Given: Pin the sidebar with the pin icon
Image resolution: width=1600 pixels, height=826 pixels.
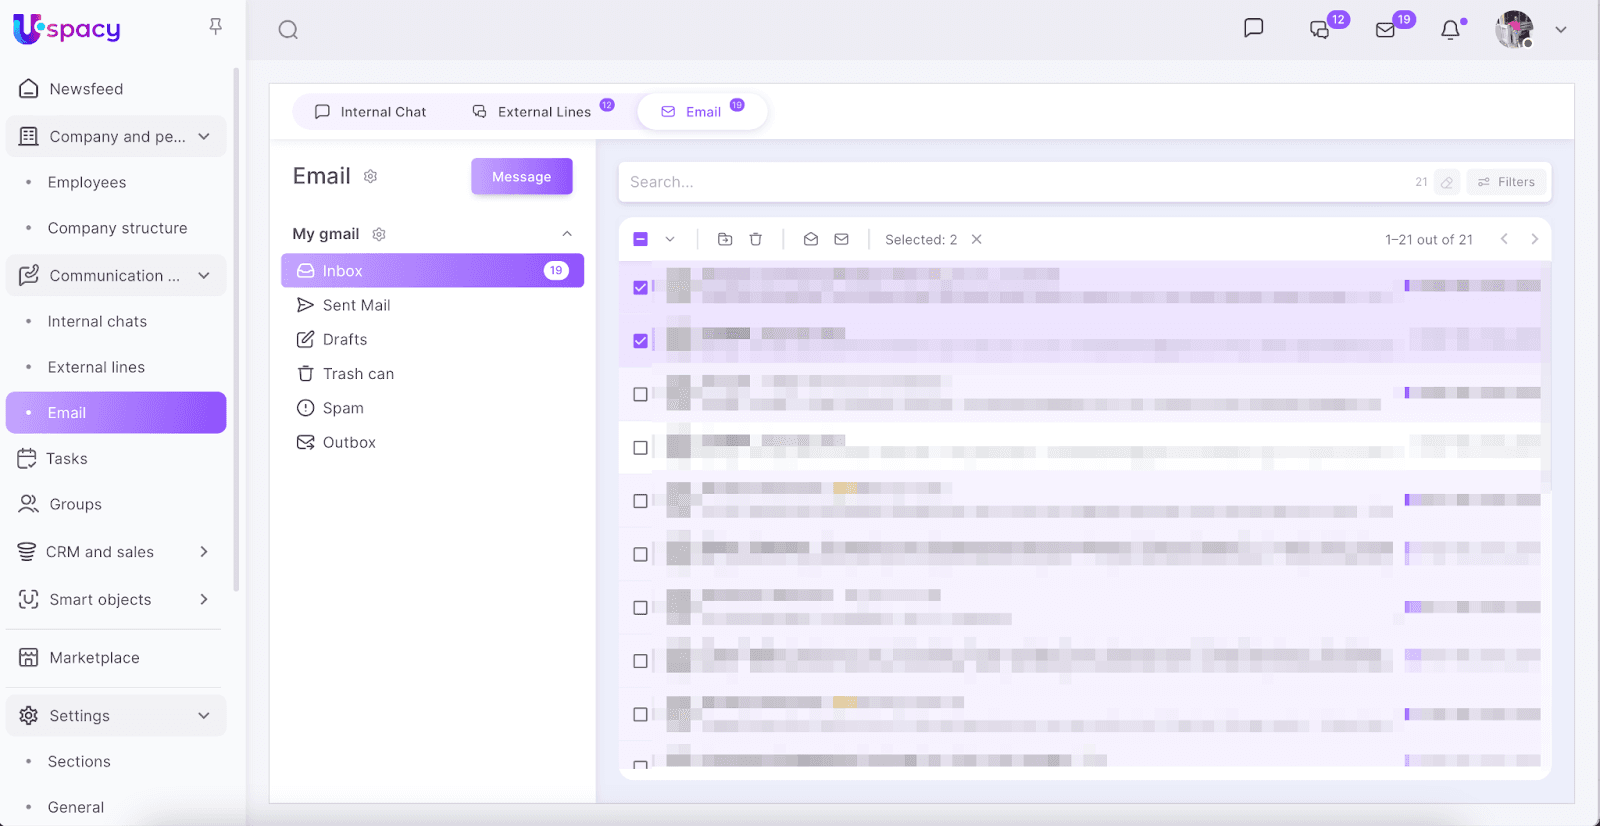Looking at the screenshot, I should (x=215, y=27).
